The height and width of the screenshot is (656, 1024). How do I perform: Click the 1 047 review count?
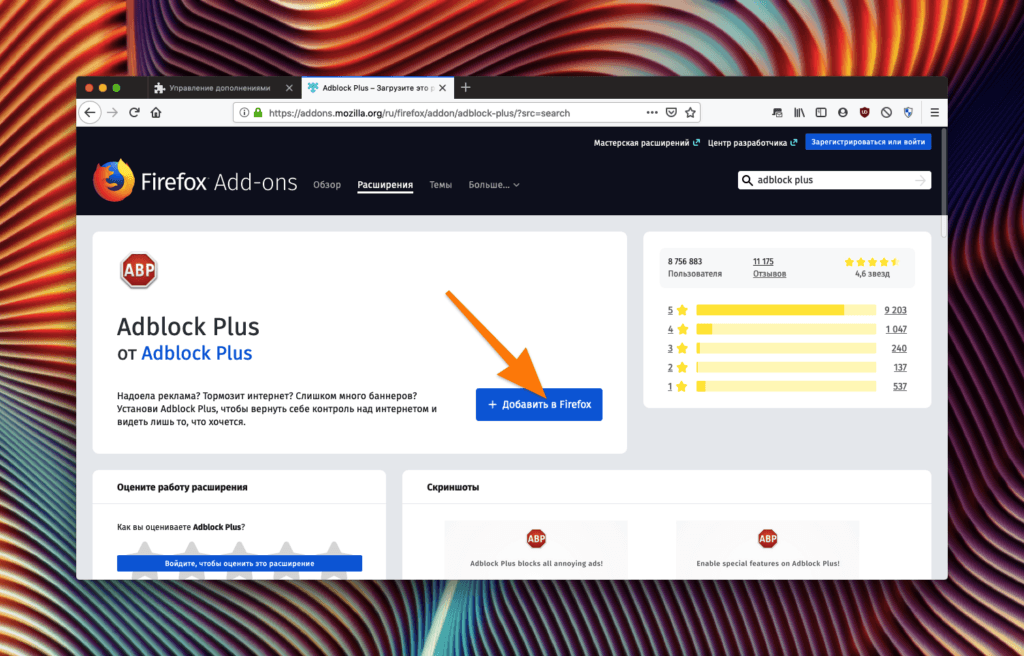pos(896,329)
